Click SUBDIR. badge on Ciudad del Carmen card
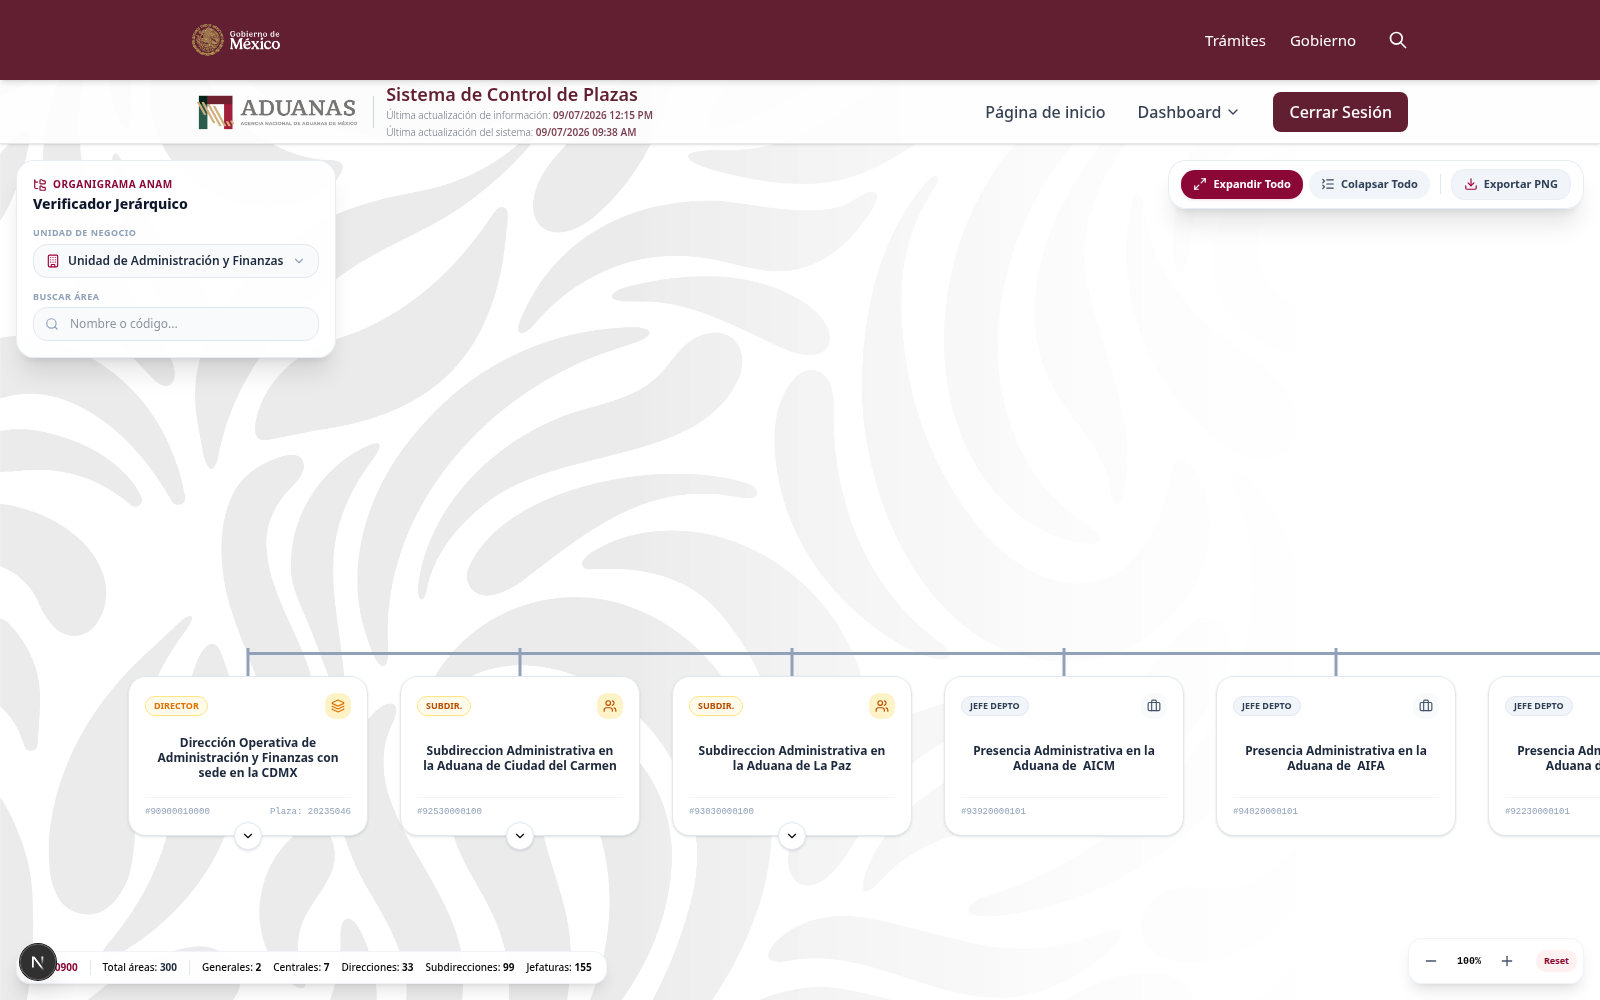Screen dimensions: 1600x1000 coord(444,706)
